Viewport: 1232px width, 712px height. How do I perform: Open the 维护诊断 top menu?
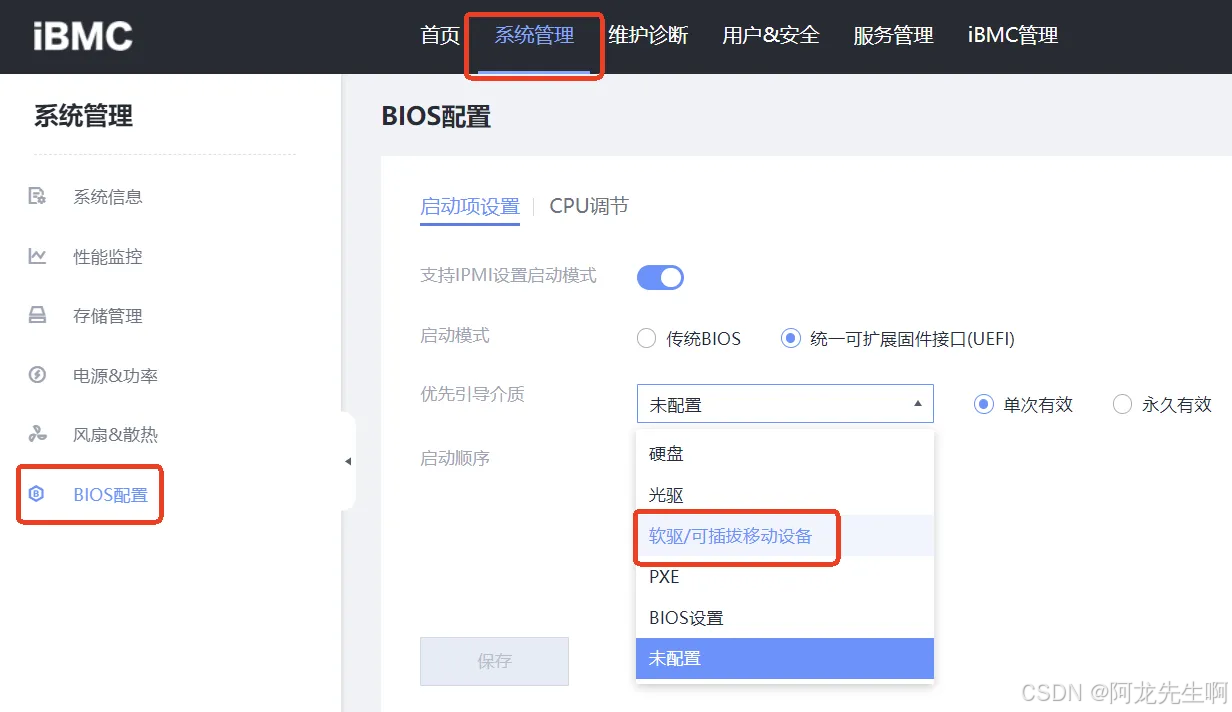coord(648,36)
